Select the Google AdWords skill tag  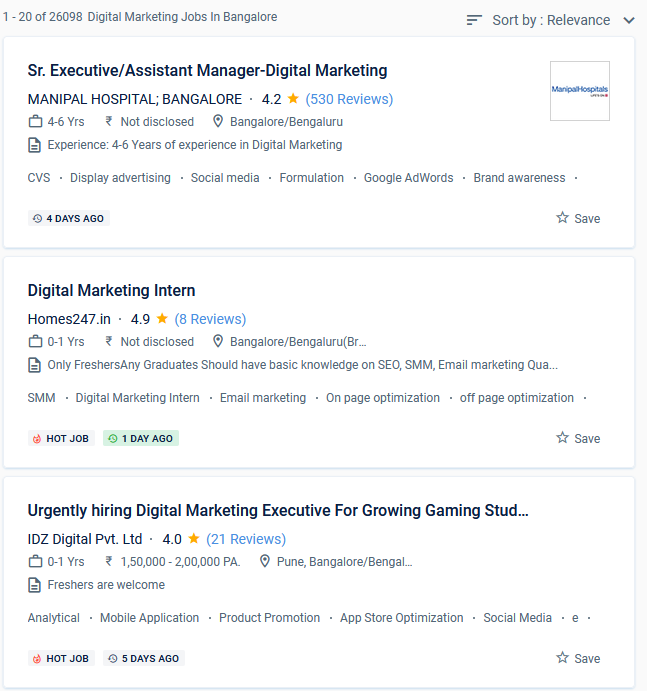pyautogui.click(x=409, y=178)
